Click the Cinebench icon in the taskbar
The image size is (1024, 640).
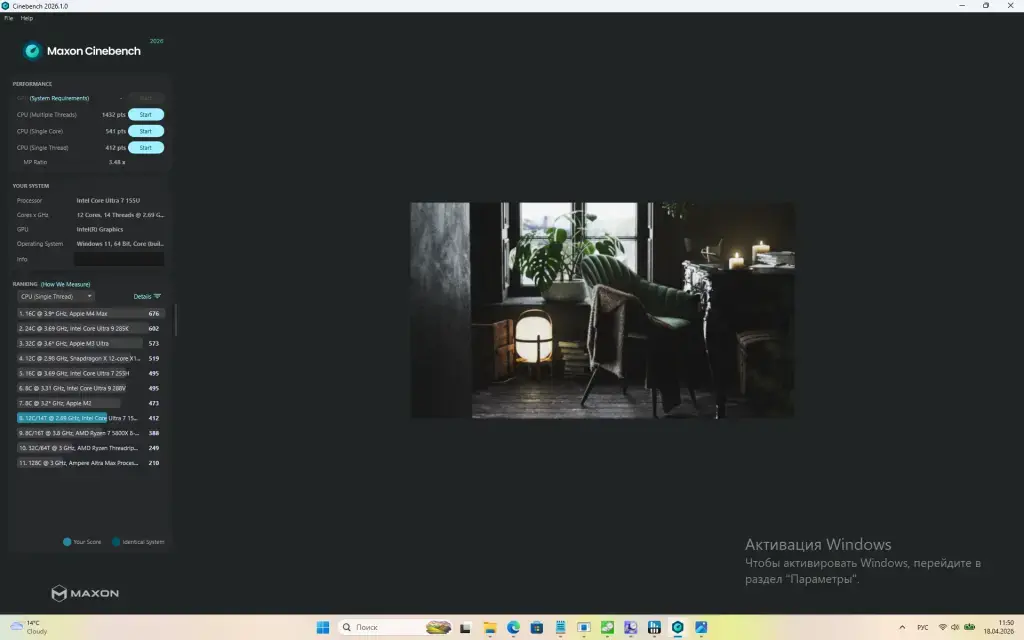[x=678, y=627]
